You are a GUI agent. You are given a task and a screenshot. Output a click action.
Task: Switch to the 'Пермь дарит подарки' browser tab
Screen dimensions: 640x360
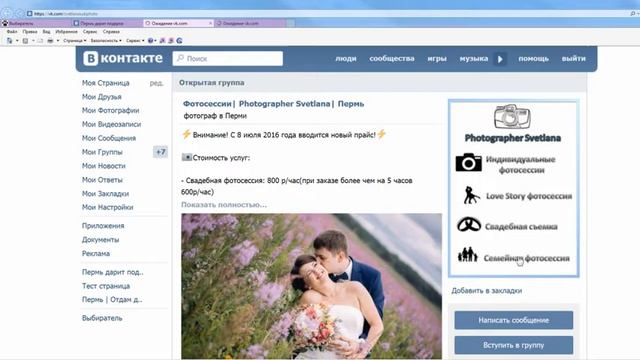[x=107, y=23]
